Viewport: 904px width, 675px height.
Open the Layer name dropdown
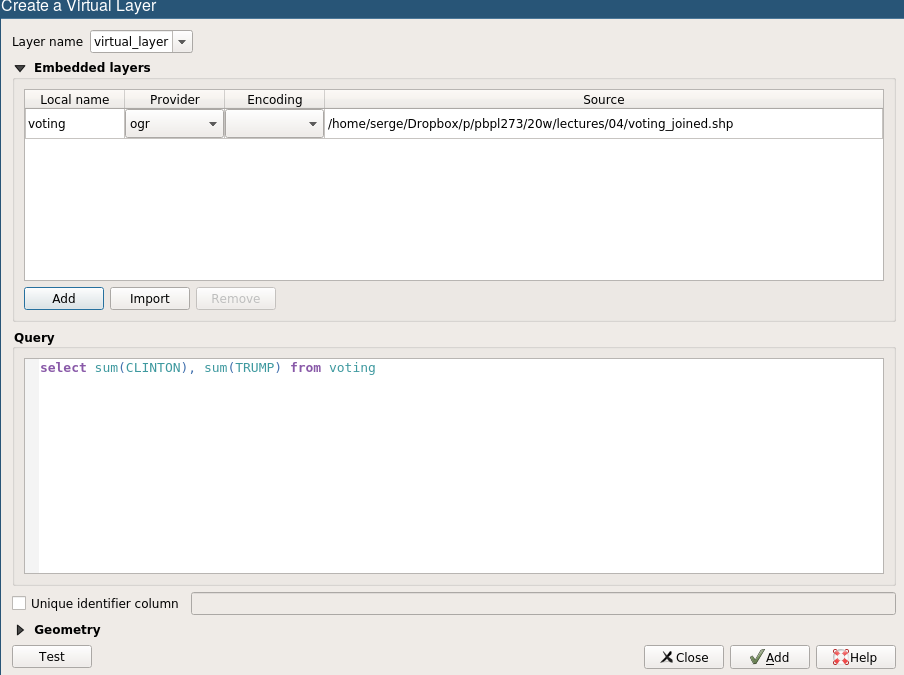pyautogui.click(x=182, y=42)
